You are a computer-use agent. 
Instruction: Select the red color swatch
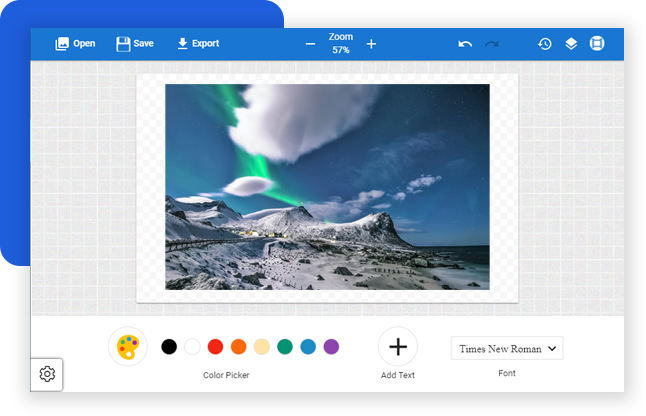point(215,347)
